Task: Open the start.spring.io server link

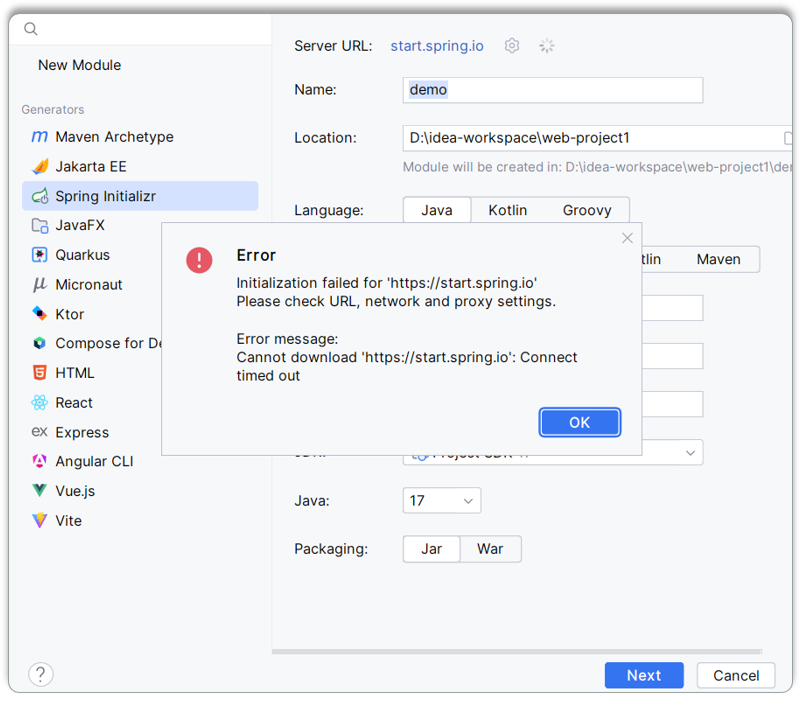Action: (x=437, y=46)
